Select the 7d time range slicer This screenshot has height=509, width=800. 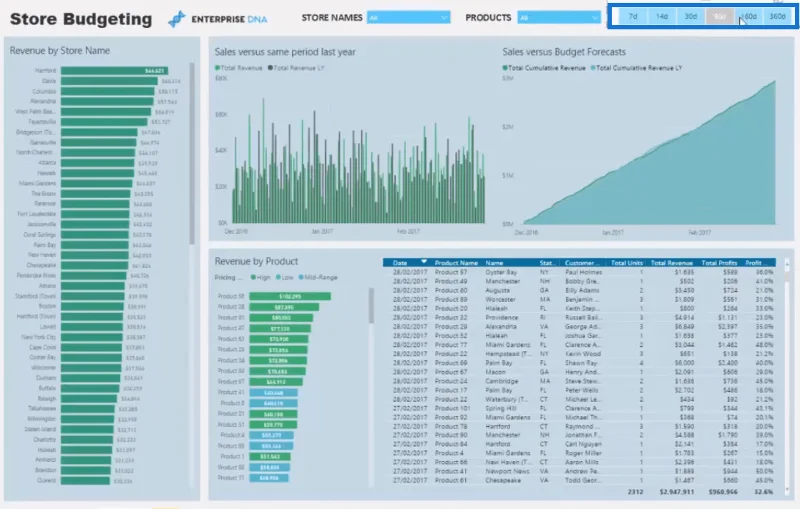(x=633, y=16)
